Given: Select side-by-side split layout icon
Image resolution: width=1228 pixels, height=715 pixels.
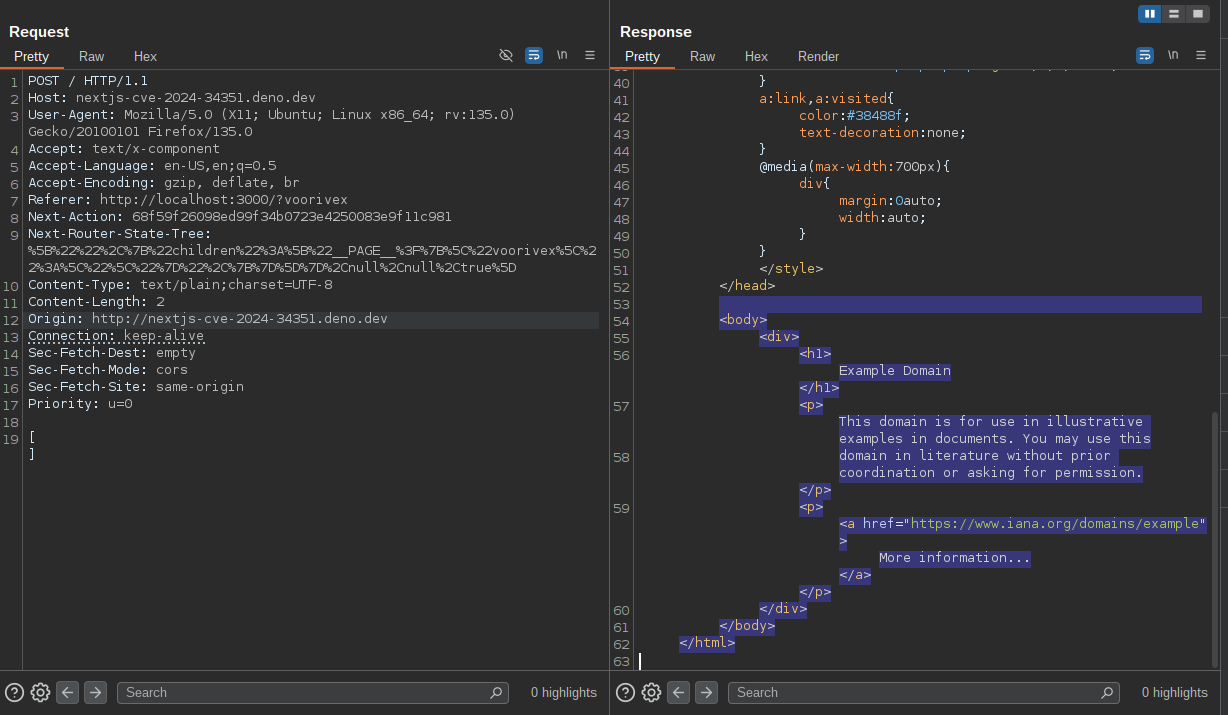Looking at the screenshot, I should coord(1150,14).
